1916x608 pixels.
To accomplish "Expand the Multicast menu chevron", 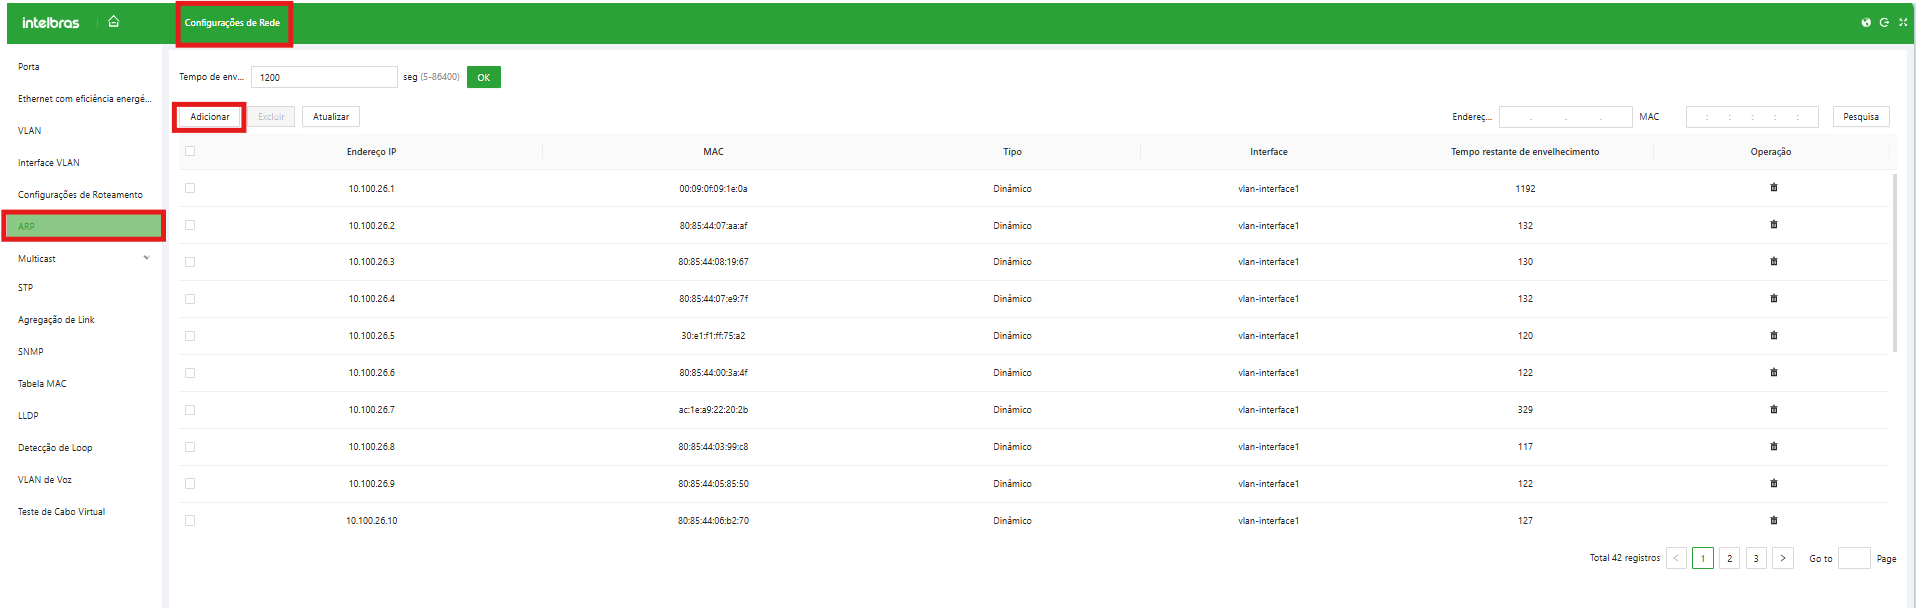I will [x=146, y=258].
